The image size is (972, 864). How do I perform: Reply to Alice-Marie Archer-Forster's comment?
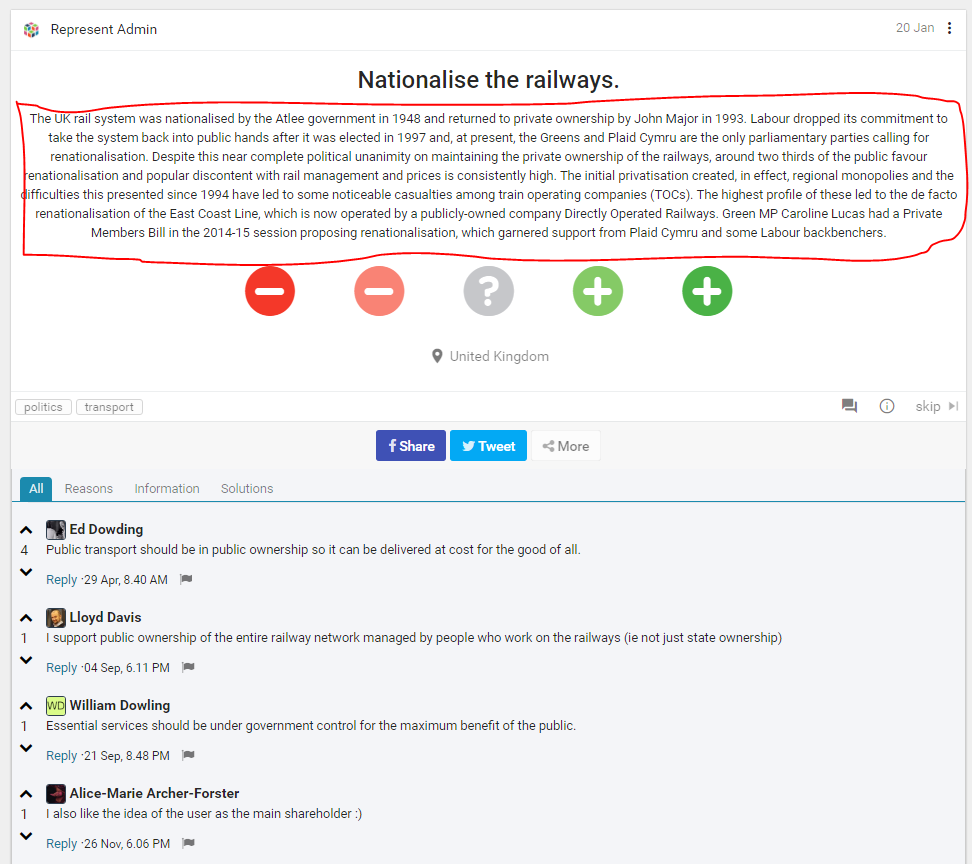pyautogui.click(x=61, y=844)
